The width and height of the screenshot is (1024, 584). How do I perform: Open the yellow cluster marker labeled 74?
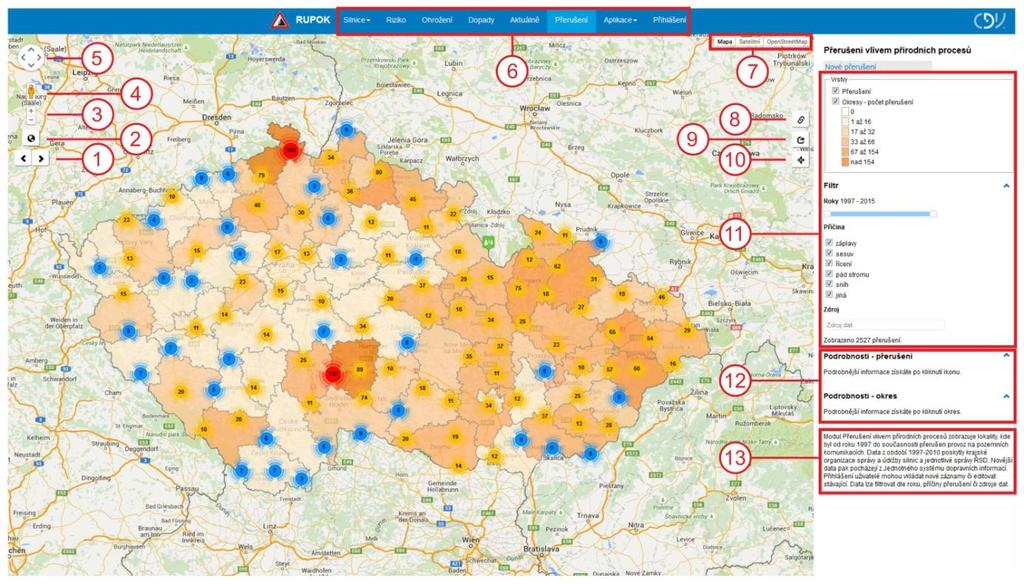364,398
